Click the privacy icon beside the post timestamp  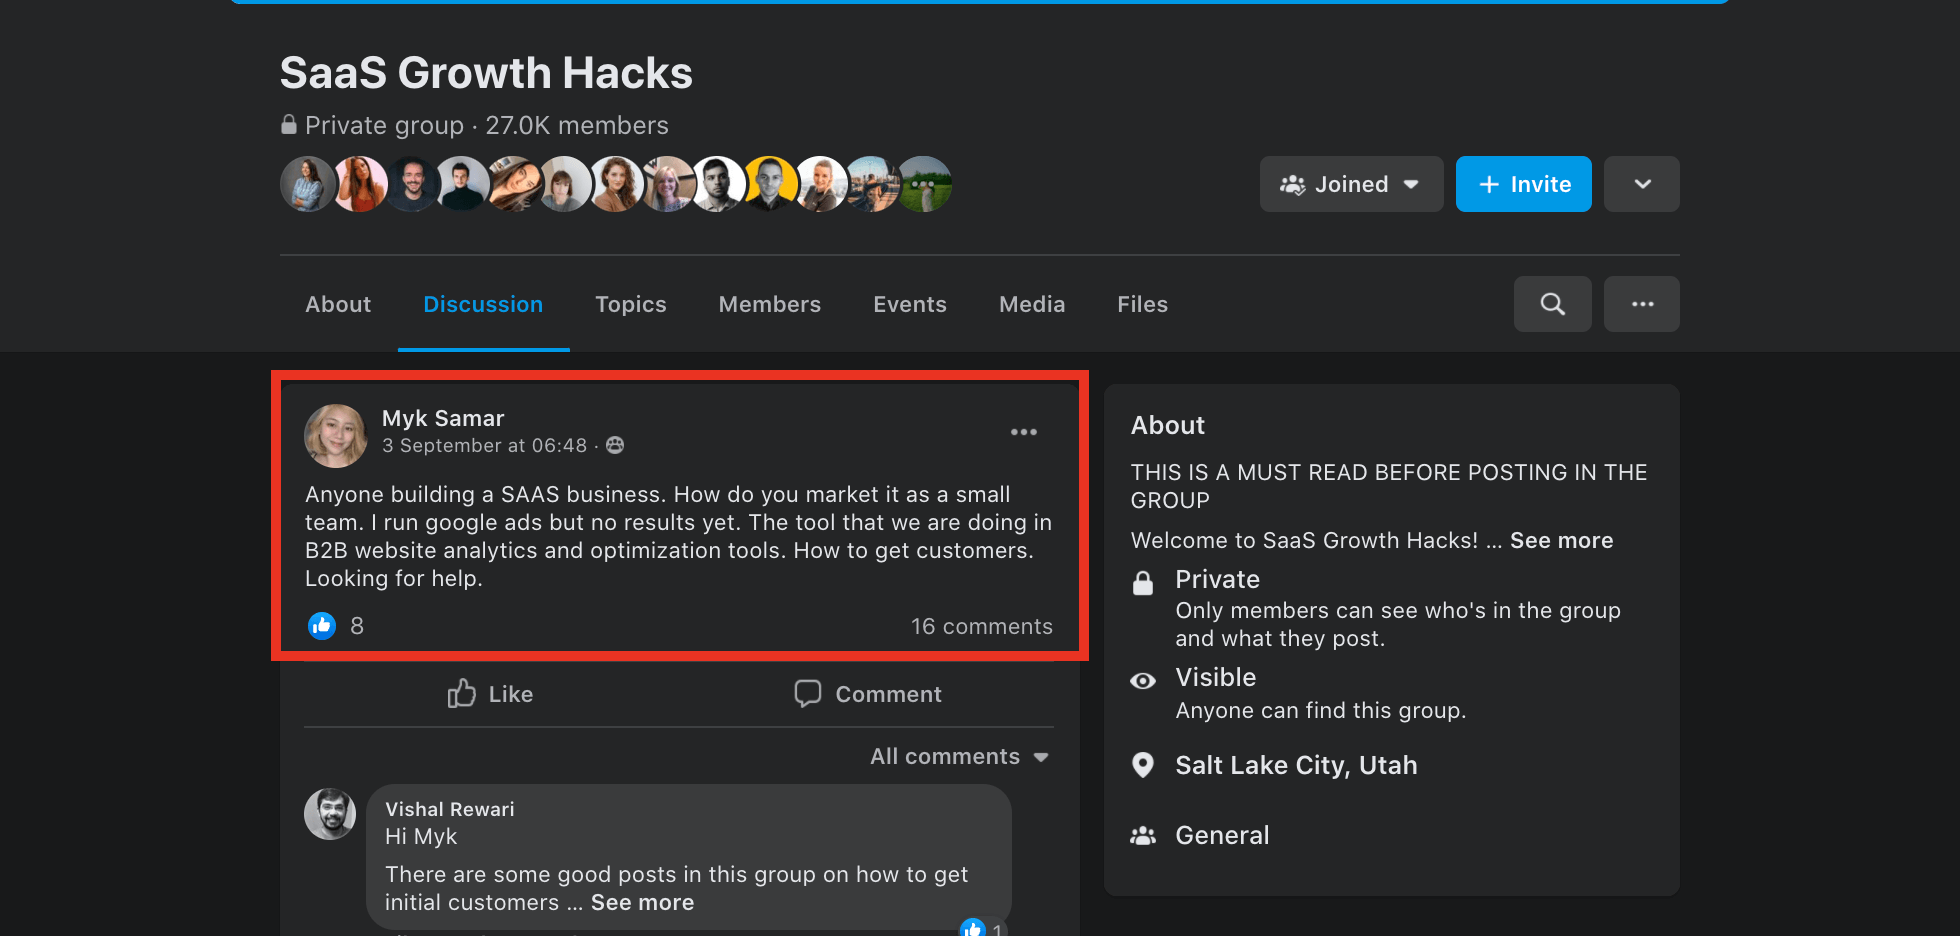click(615, 445)
